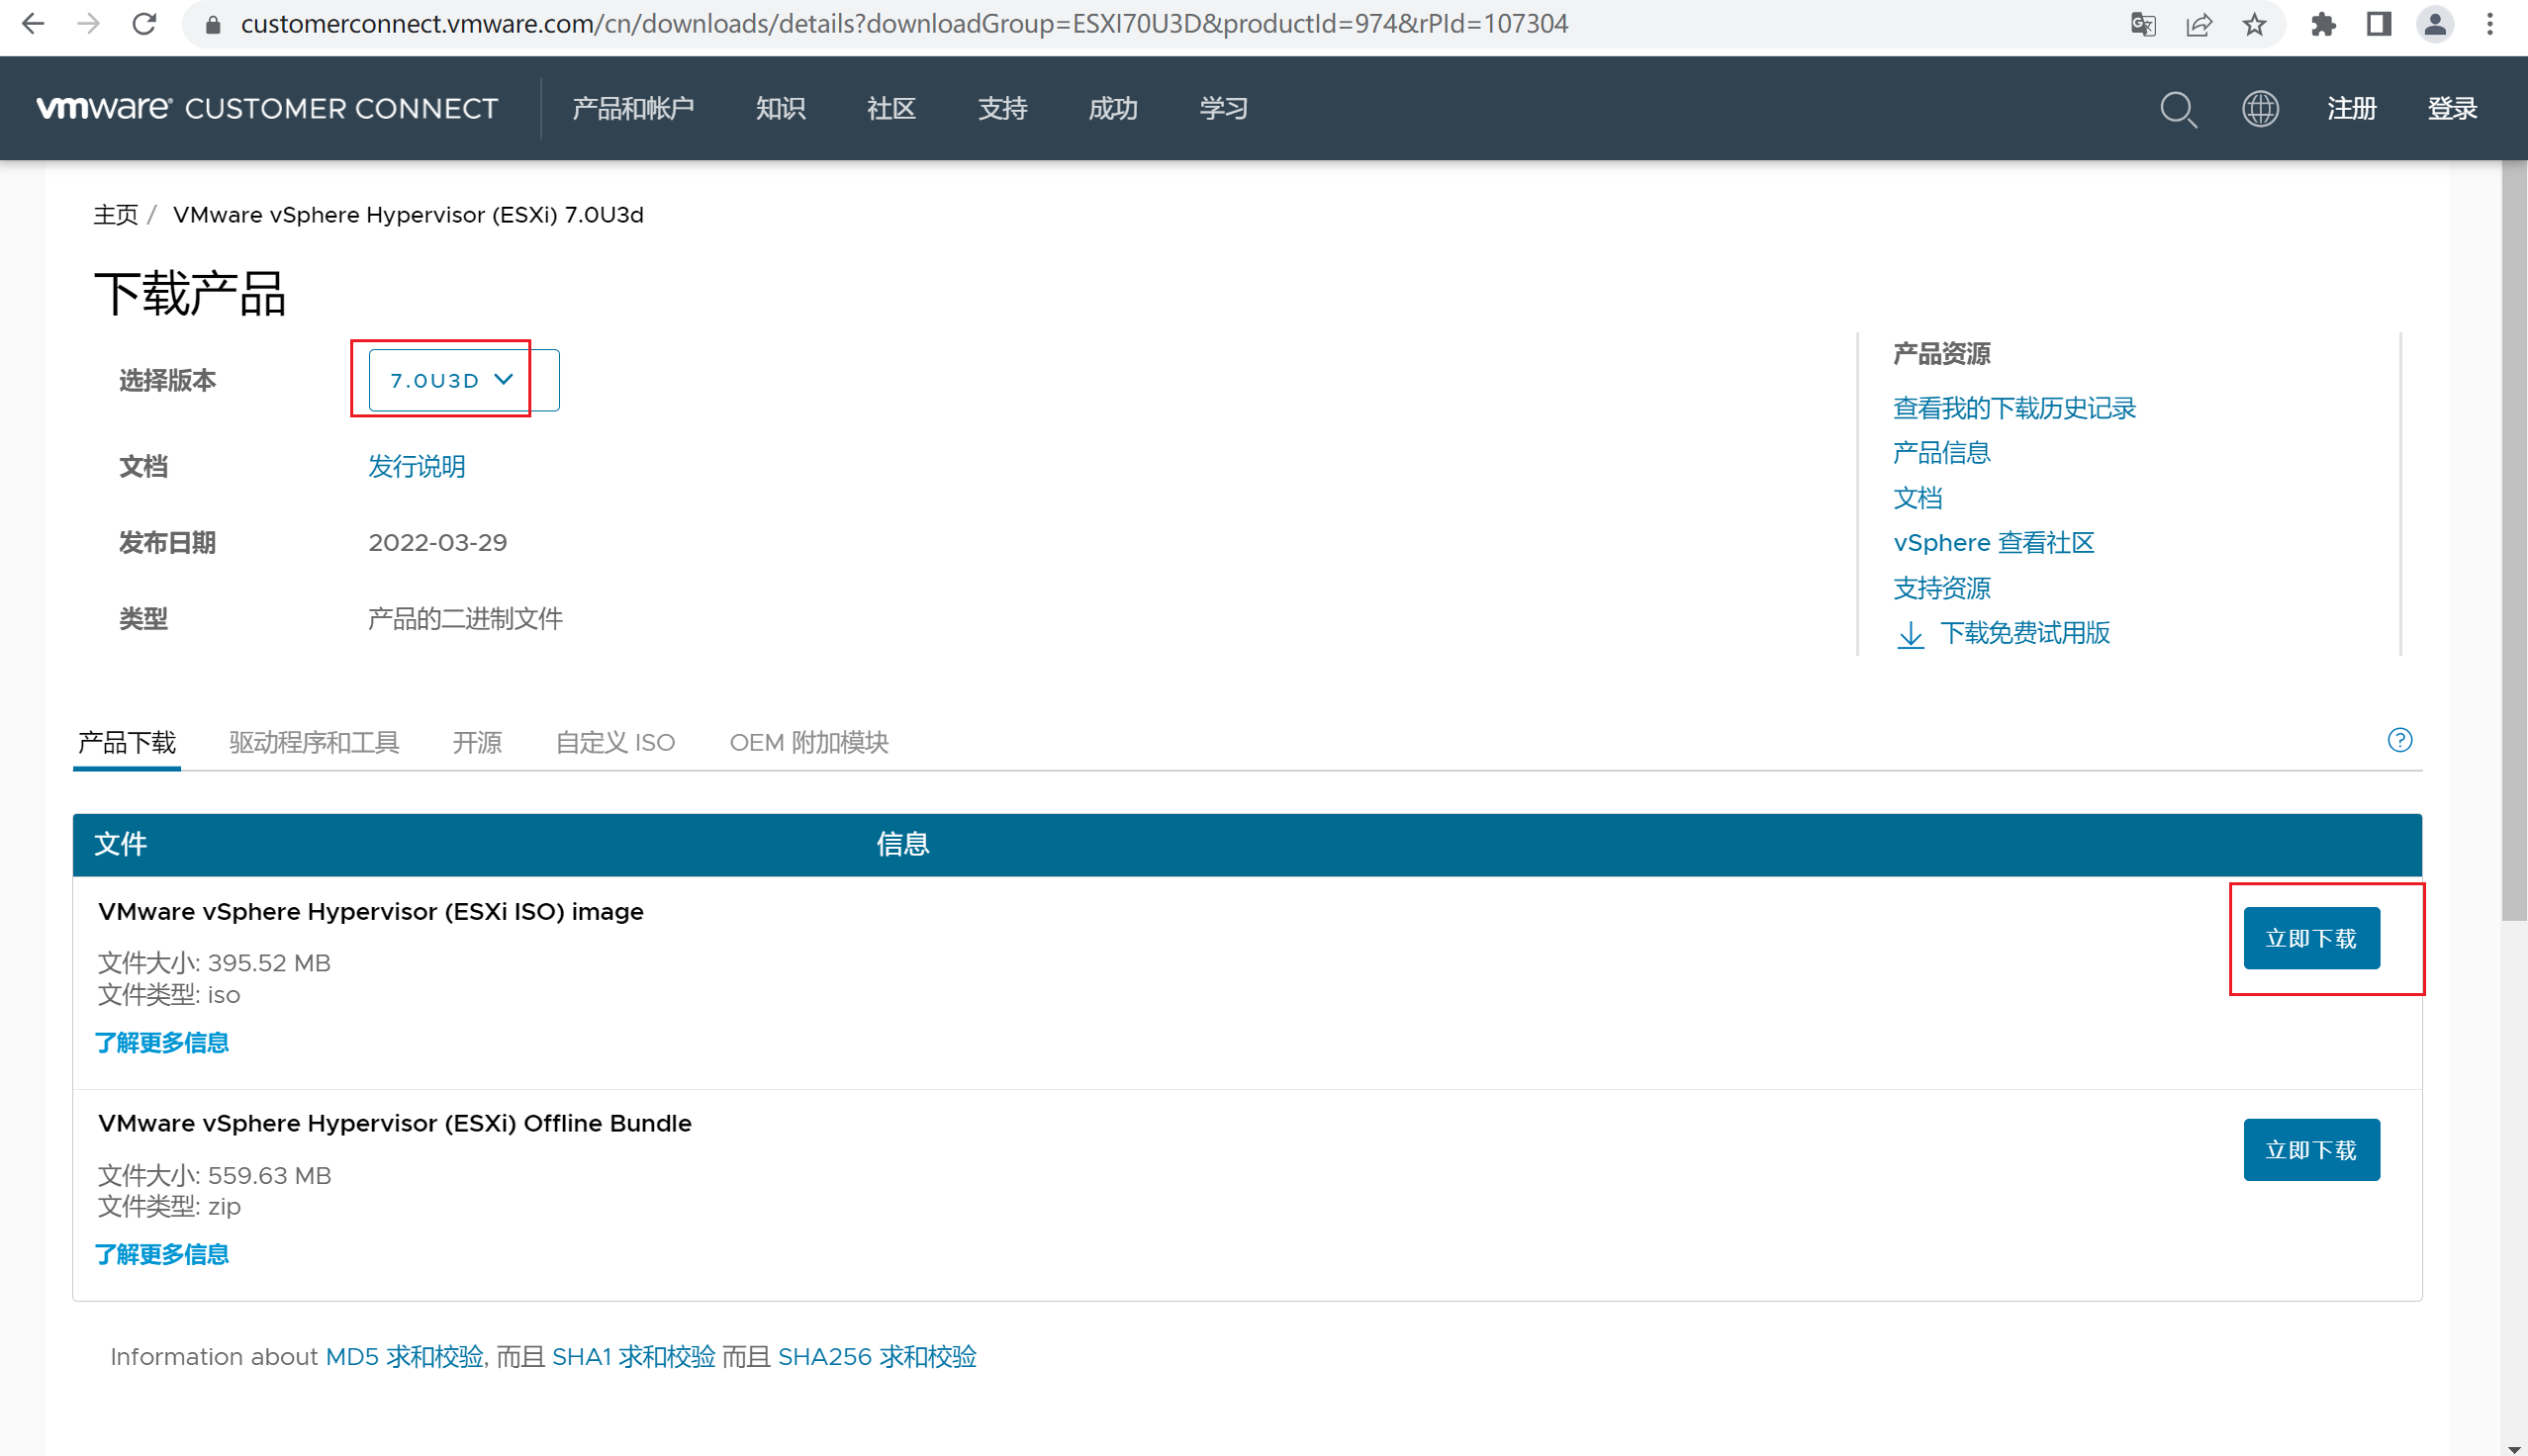
Task: Click 了解更多信息 under ESXi ISO image
Action: [162, 1043]
